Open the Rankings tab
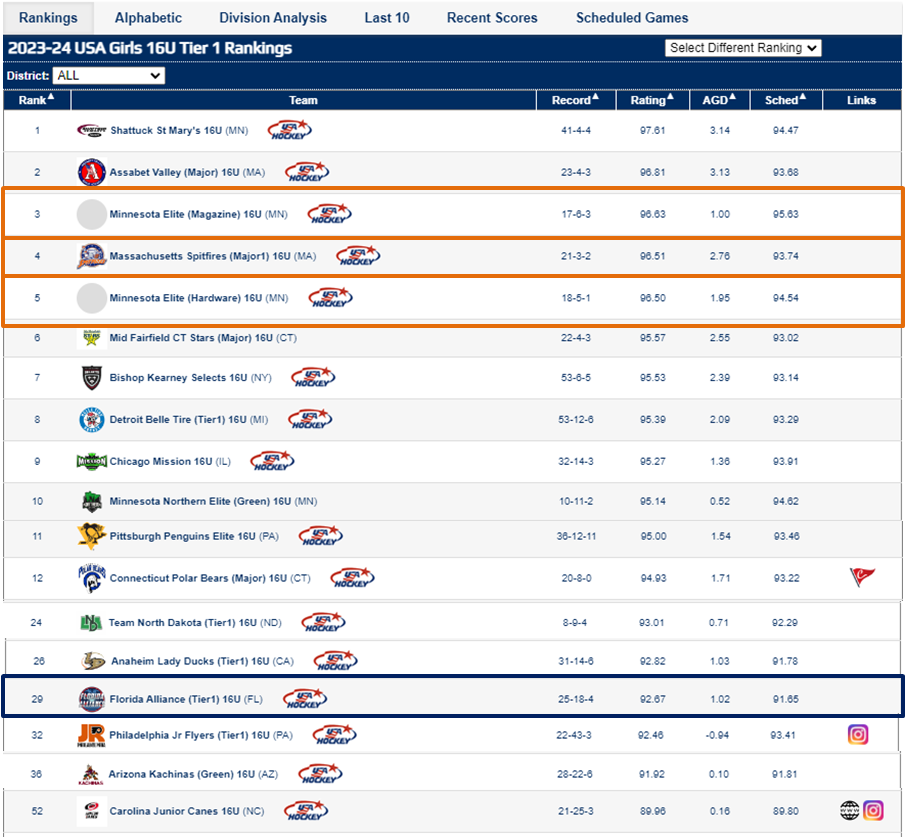Image resolution: width=906 pixels, height=838 pixels. (x=48, y=18)
